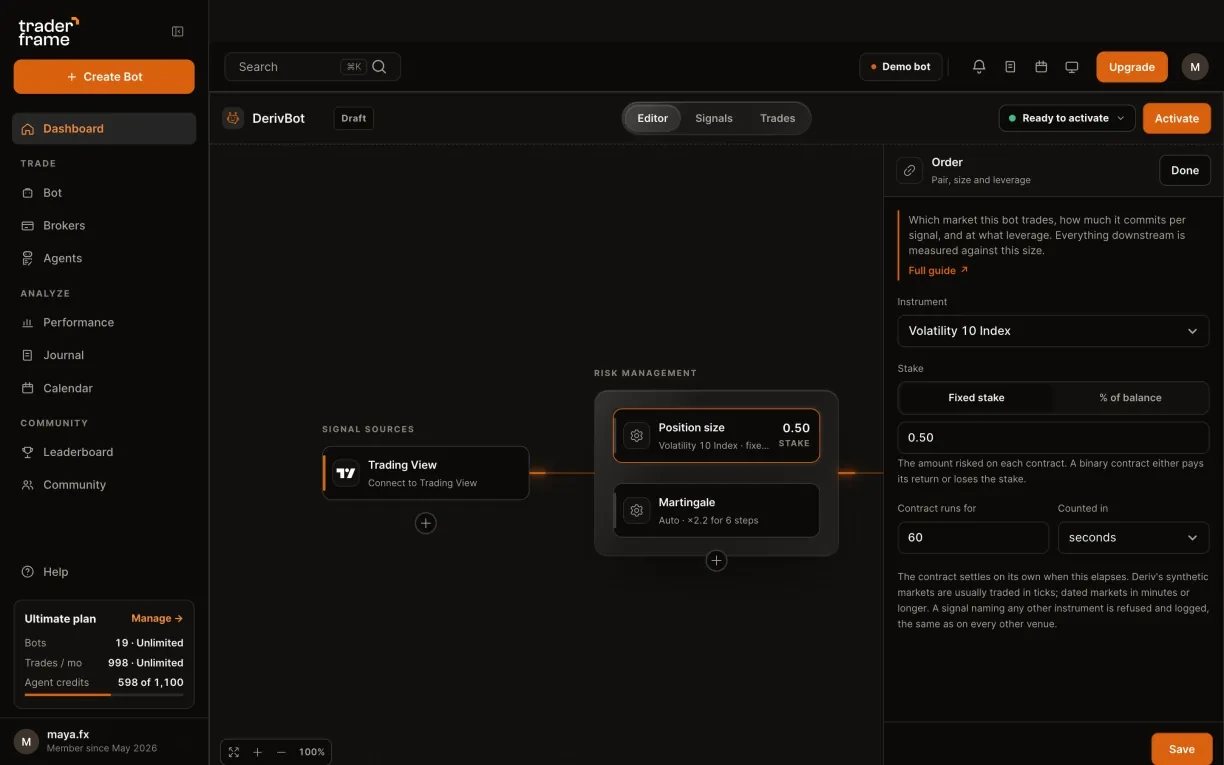Click the search magnifier icon
Screen dimensions: 1224x765
pos(379,67)
